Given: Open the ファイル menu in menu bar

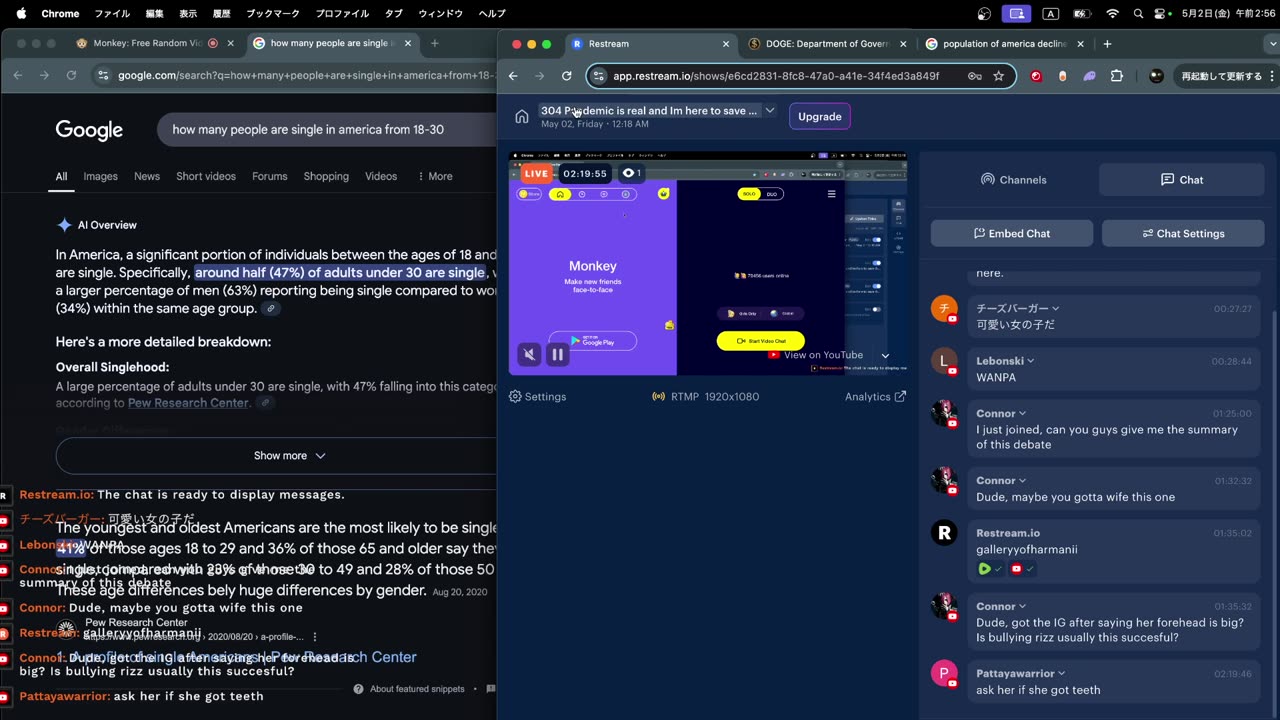Looking at the screenshot, I should (112, 14).
